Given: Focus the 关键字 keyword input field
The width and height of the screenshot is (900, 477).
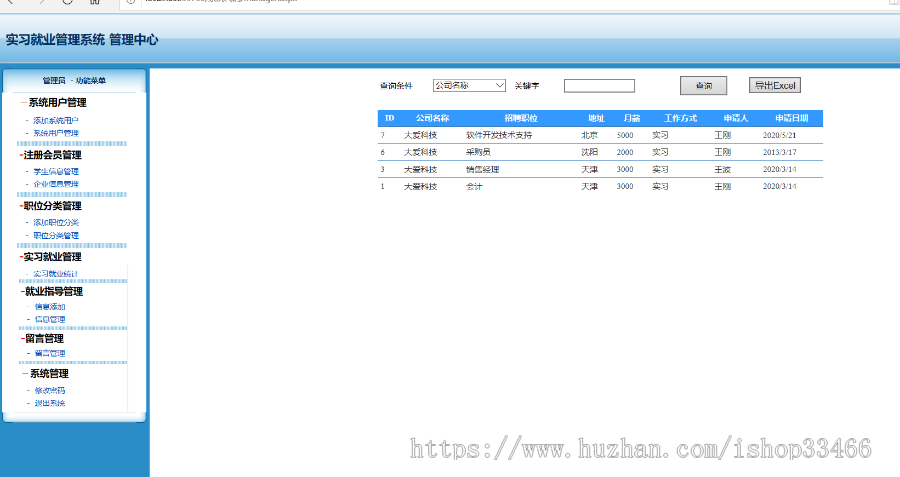Looking at the screenshot, I should point(599,86).
